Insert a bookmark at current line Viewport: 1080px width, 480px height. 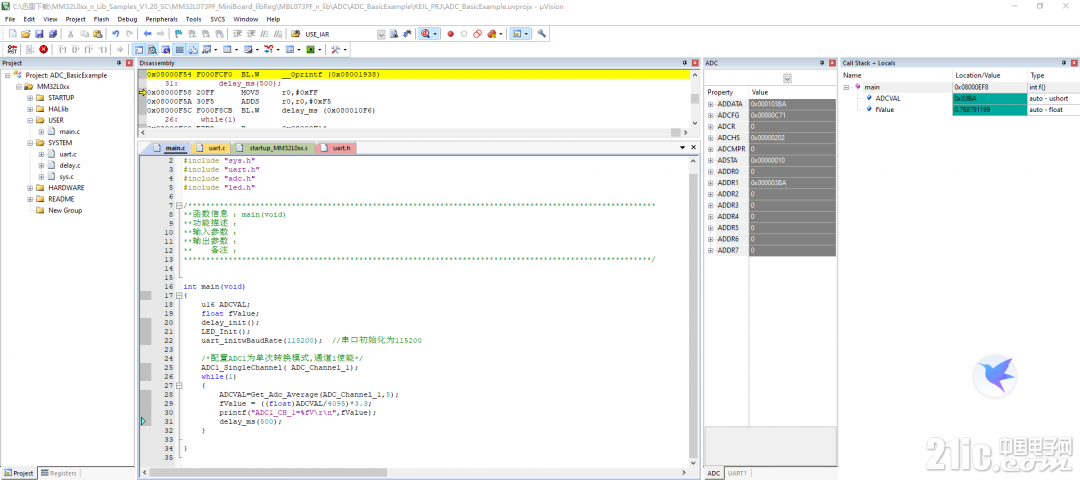[x=178, y=34]
